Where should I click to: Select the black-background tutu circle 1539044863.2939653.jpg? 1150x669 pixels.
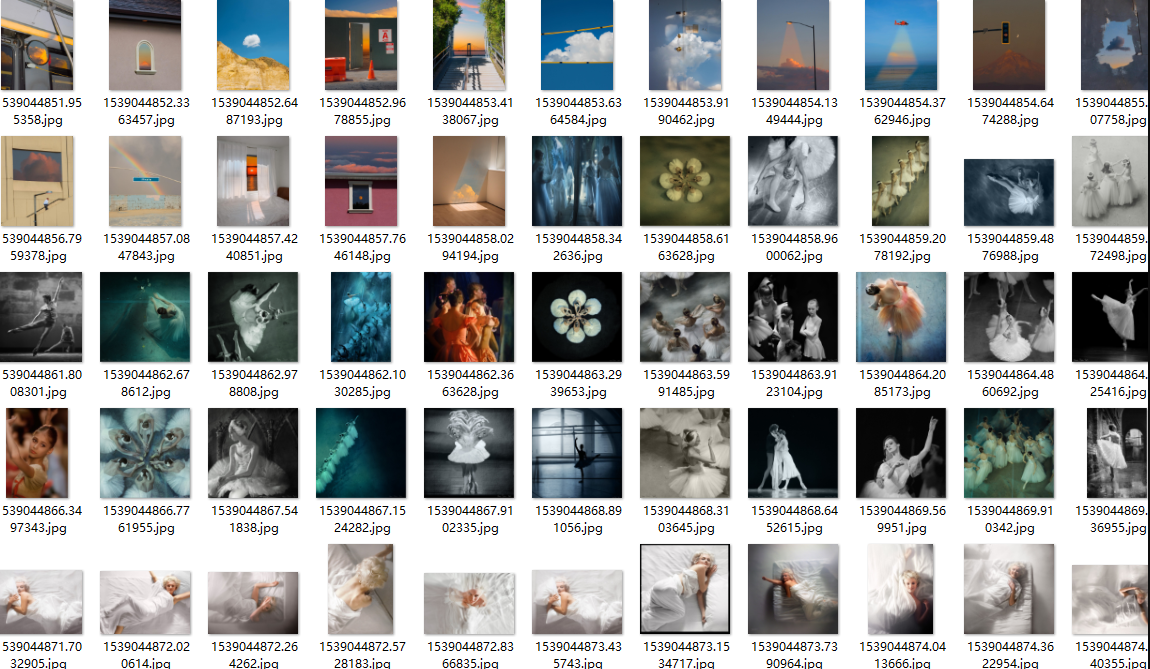(577, 318)
